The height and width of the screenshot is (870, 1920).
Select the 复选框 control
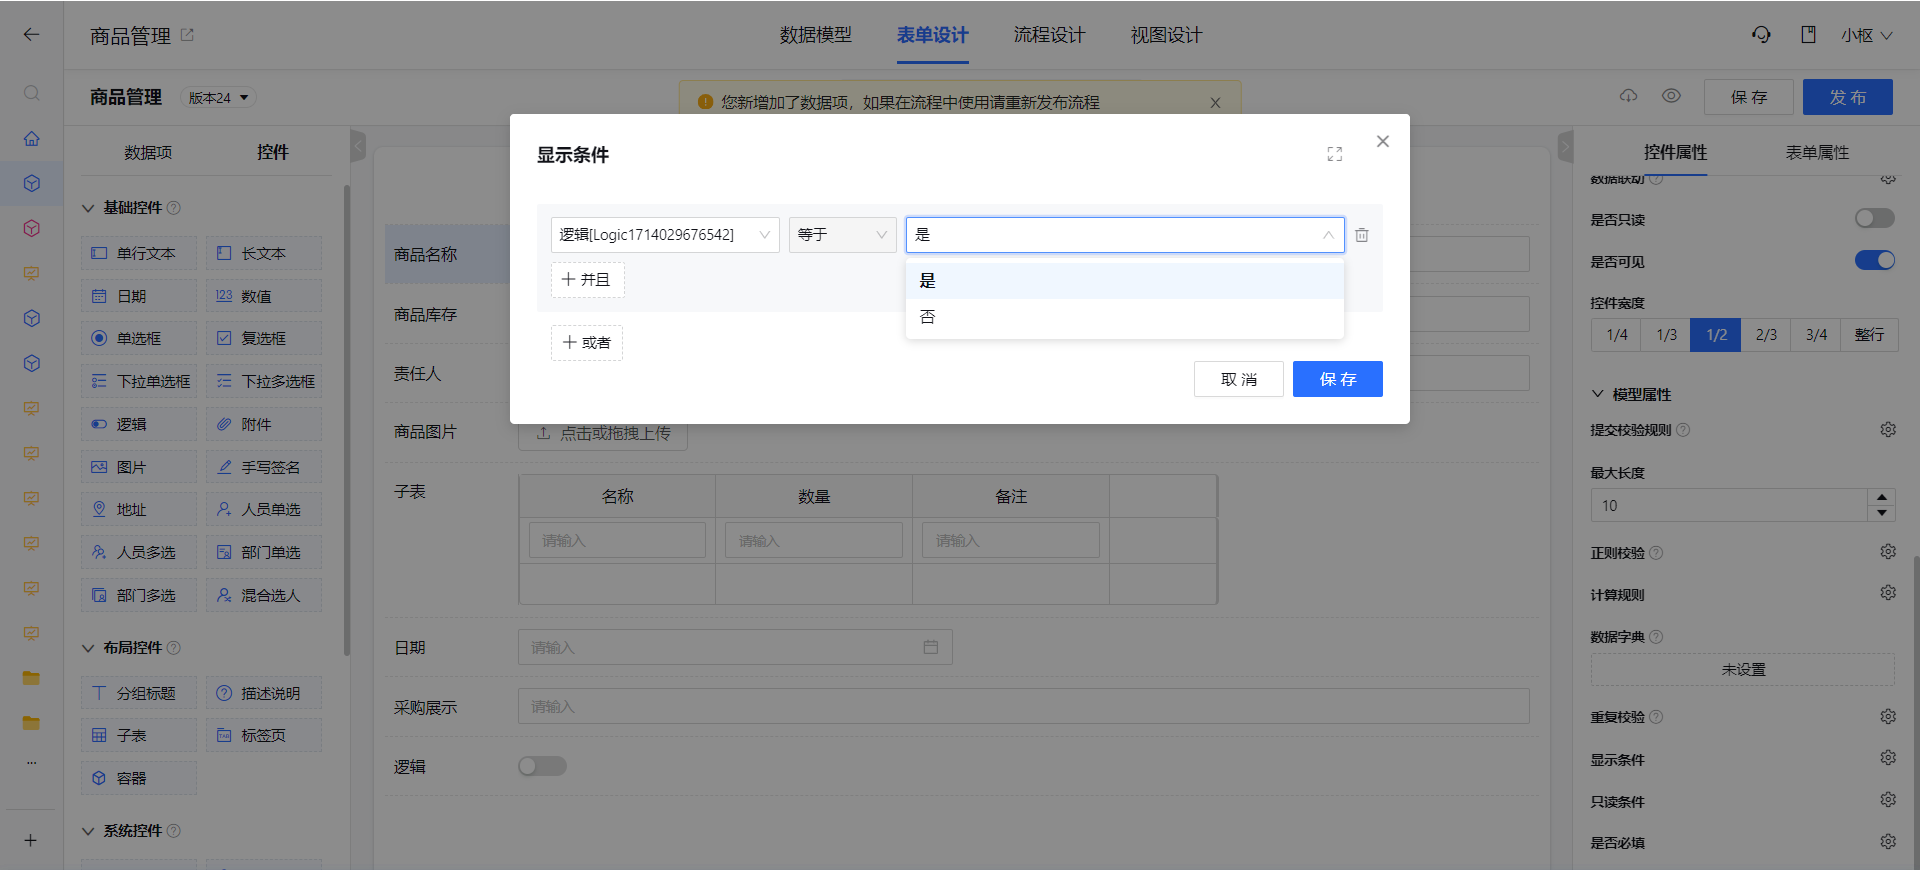coord(264,338)
